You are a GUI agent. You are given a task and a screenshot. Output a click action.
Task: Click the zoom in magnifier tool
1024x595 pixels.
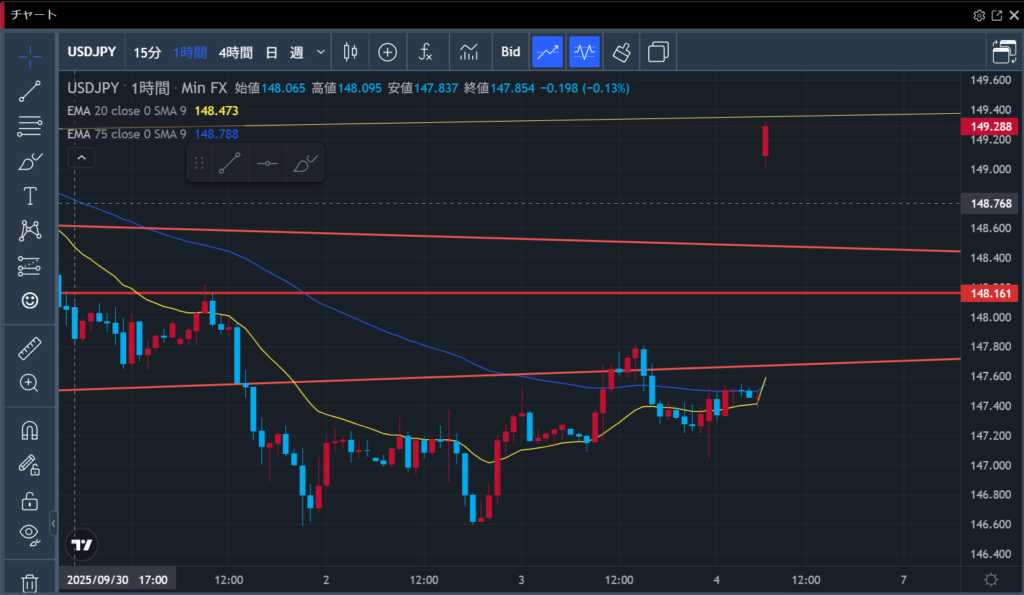pyautogui.click(x=30, y=383)
